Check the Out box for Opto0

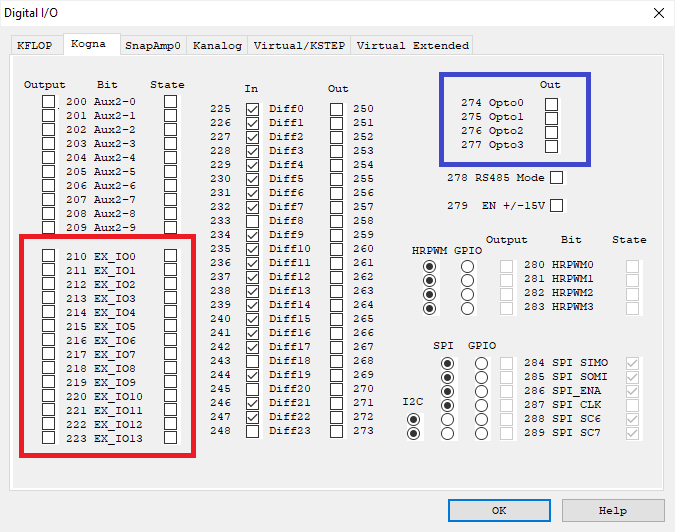551,104
